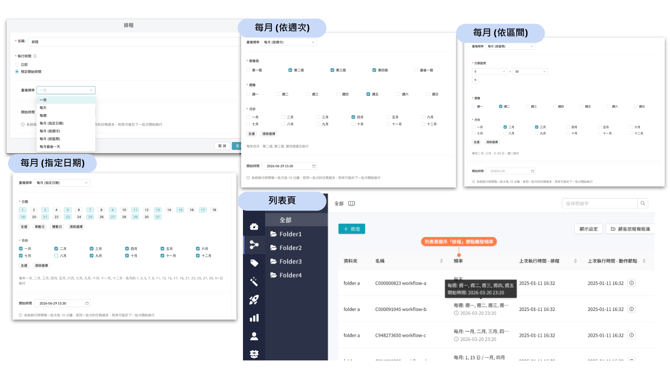Select the 指定開始時間 radio button in 排程 dialog
Screen dimensions: 670x379
17,71
